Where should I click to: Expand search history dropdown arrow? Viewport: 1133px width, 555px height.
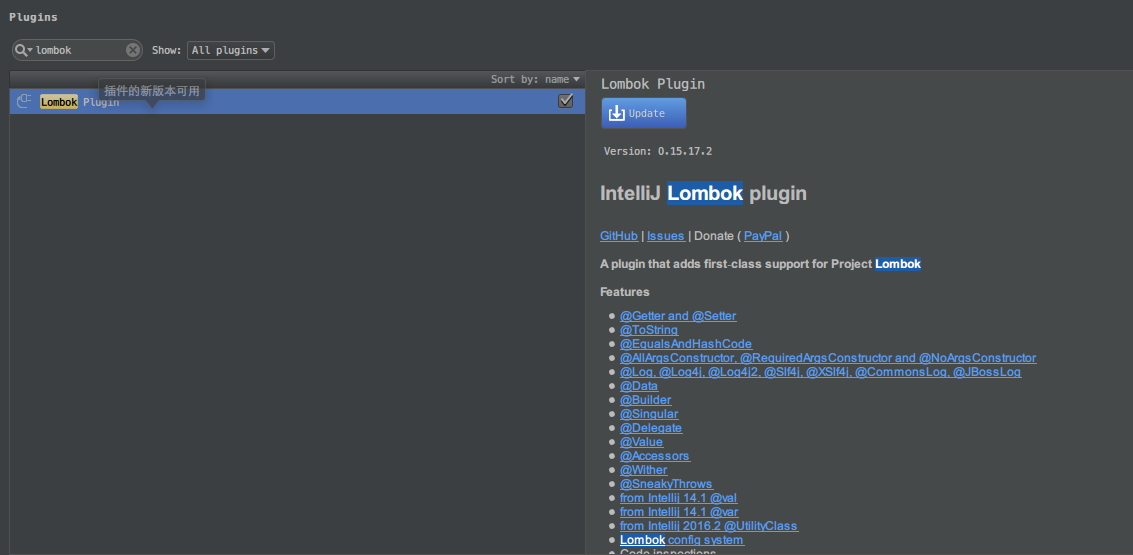pyautogui.click(x=30, y=50)
